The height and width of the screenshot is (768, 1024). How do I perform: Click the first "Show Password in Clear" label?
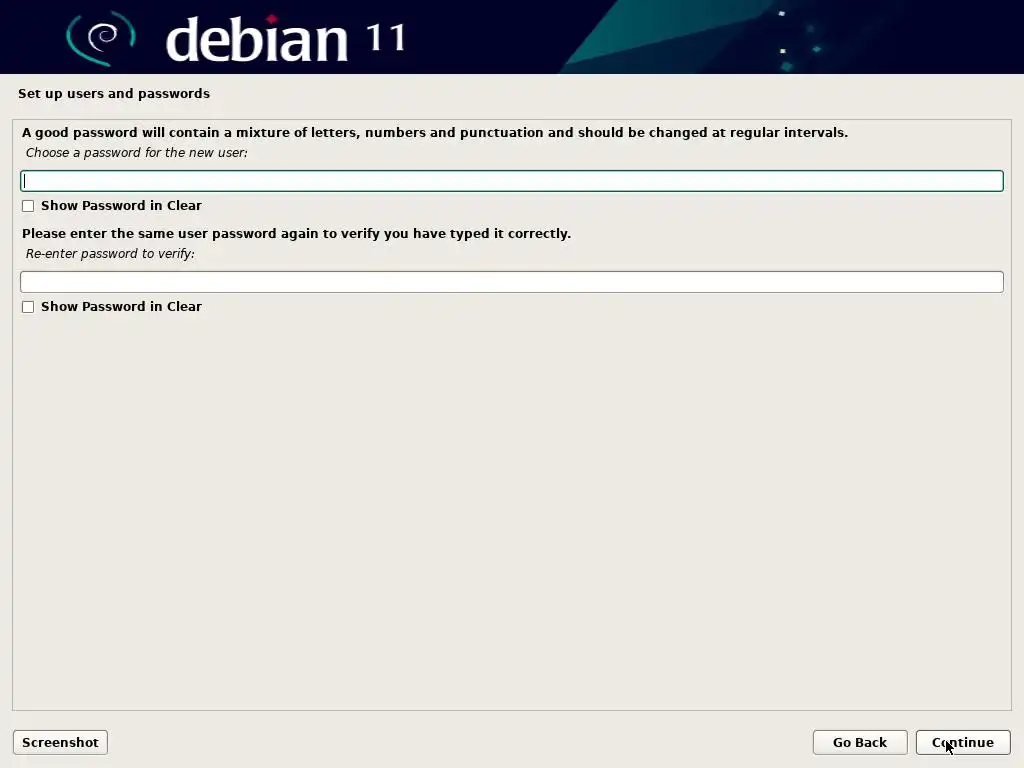121,206
